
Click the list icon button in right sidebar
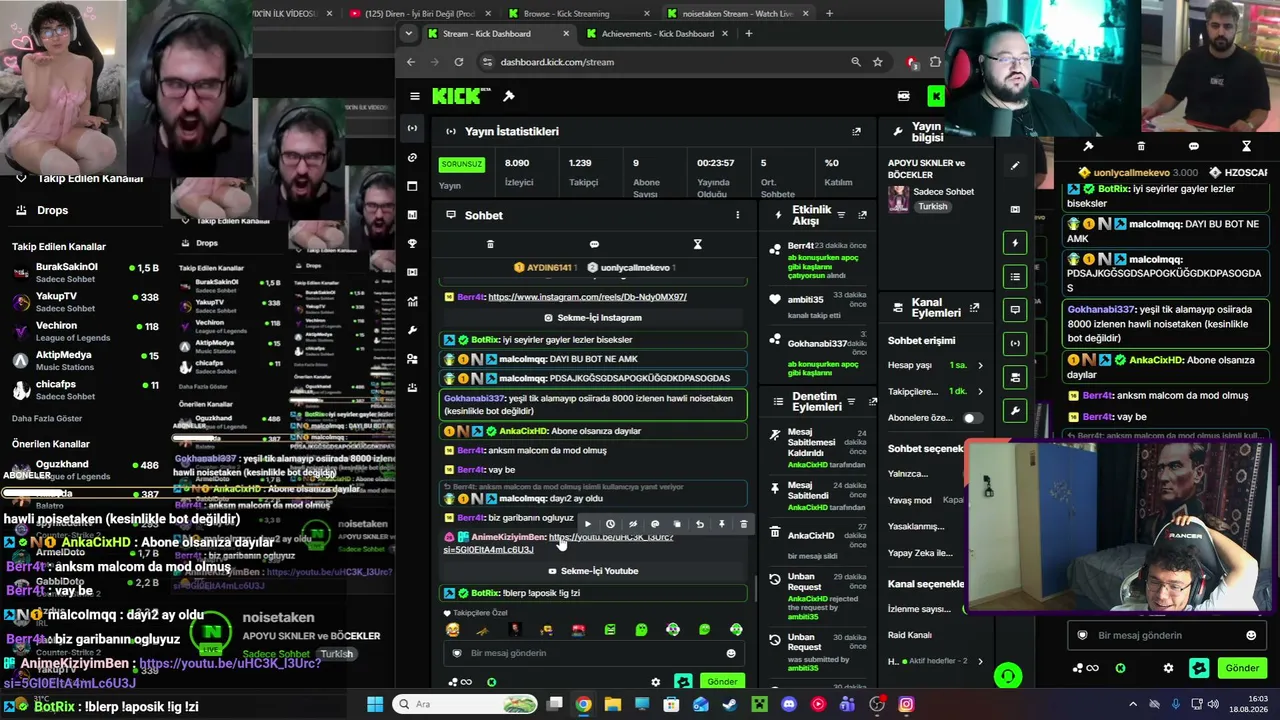(1015, 277)
